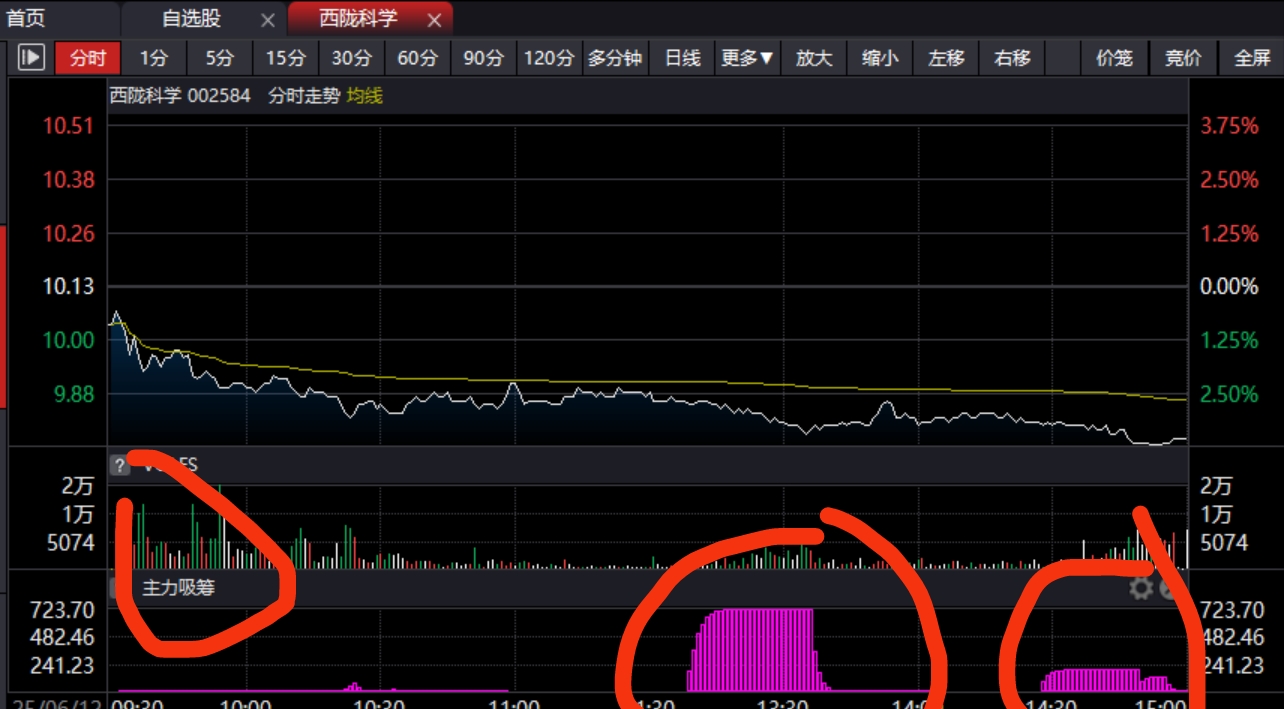
Task: Switch to 60分 period
Action: 418,58
